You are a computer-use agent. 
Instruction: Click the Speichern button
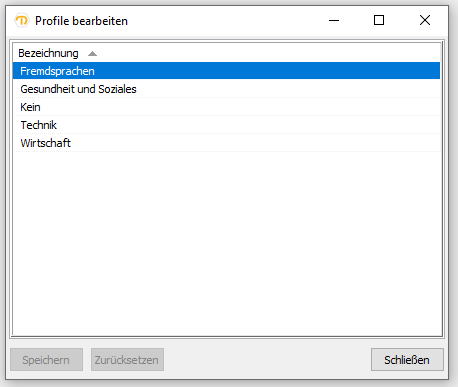pyautogui.click(x=46, y=360)
